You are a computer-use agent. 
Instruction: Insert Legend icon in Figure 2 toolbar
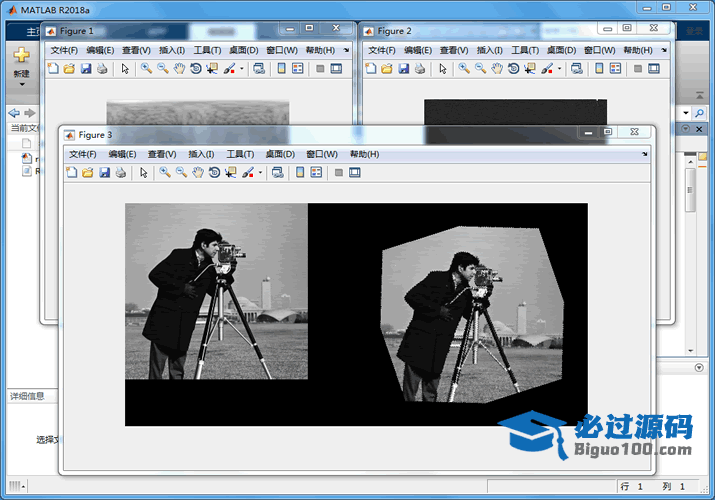(x=615, y=68)
